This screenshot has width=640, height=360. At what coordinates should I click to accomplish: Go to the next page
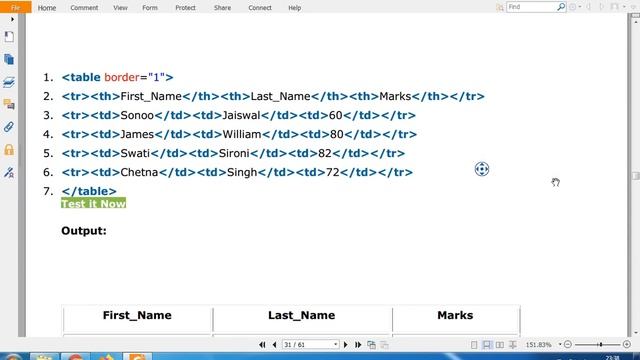346,345
